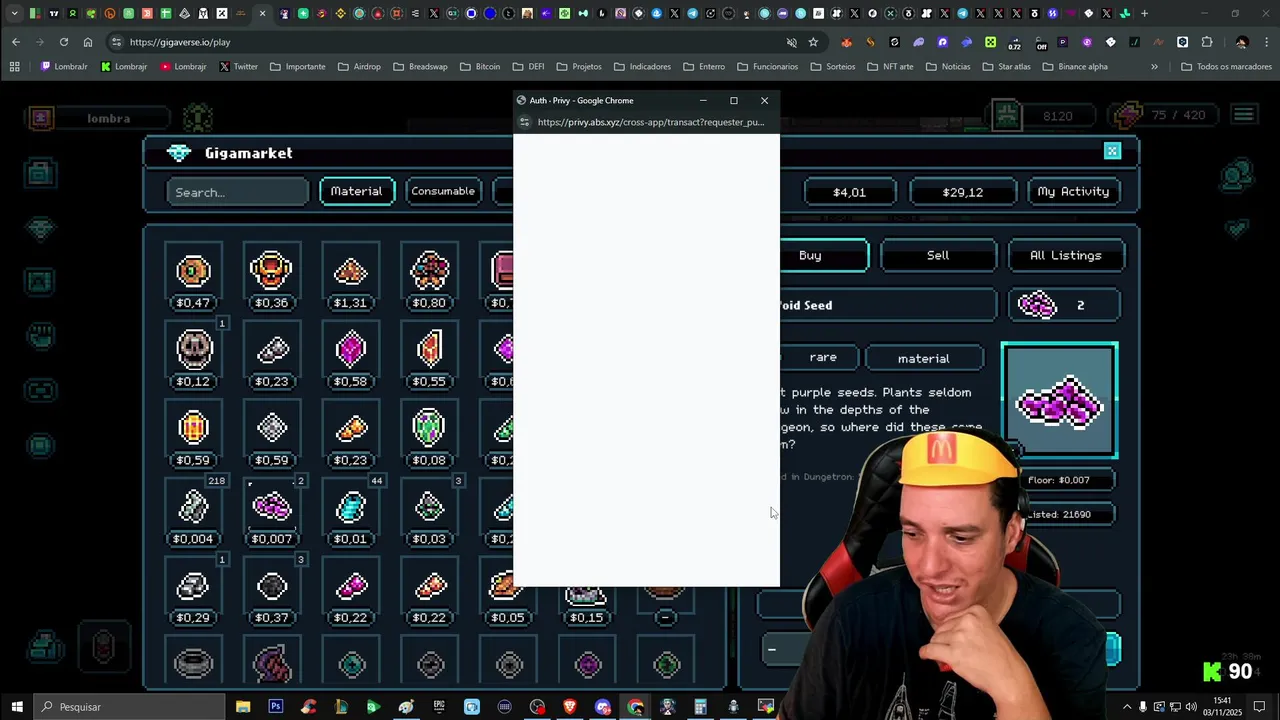Click the Floor: $0,007 label
The height and width of the screenshot is (720, 1280).
pyautogui.click(x=1058, y=480)
